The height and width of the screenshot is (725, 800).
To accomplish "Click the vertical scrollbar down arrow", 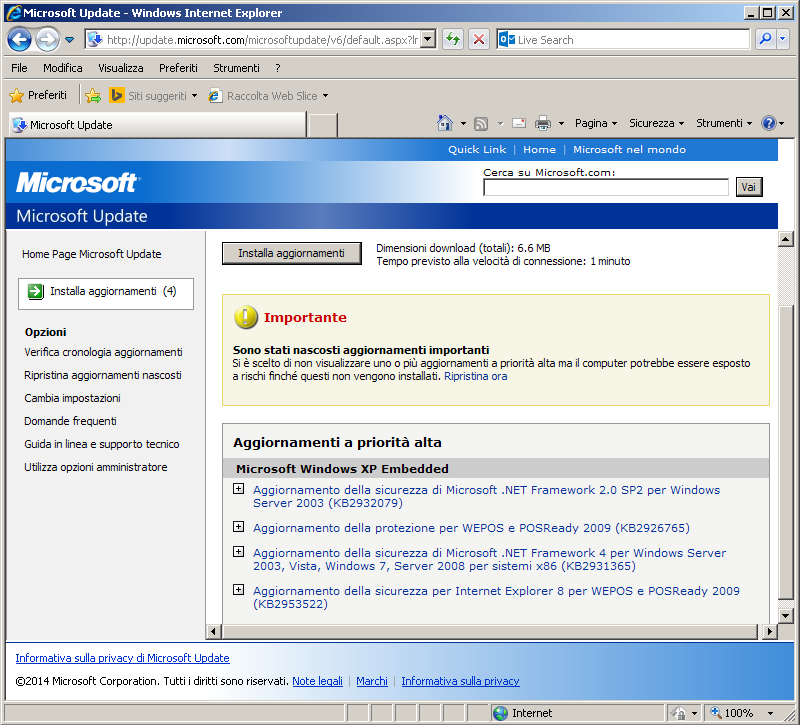I will 785,615.
